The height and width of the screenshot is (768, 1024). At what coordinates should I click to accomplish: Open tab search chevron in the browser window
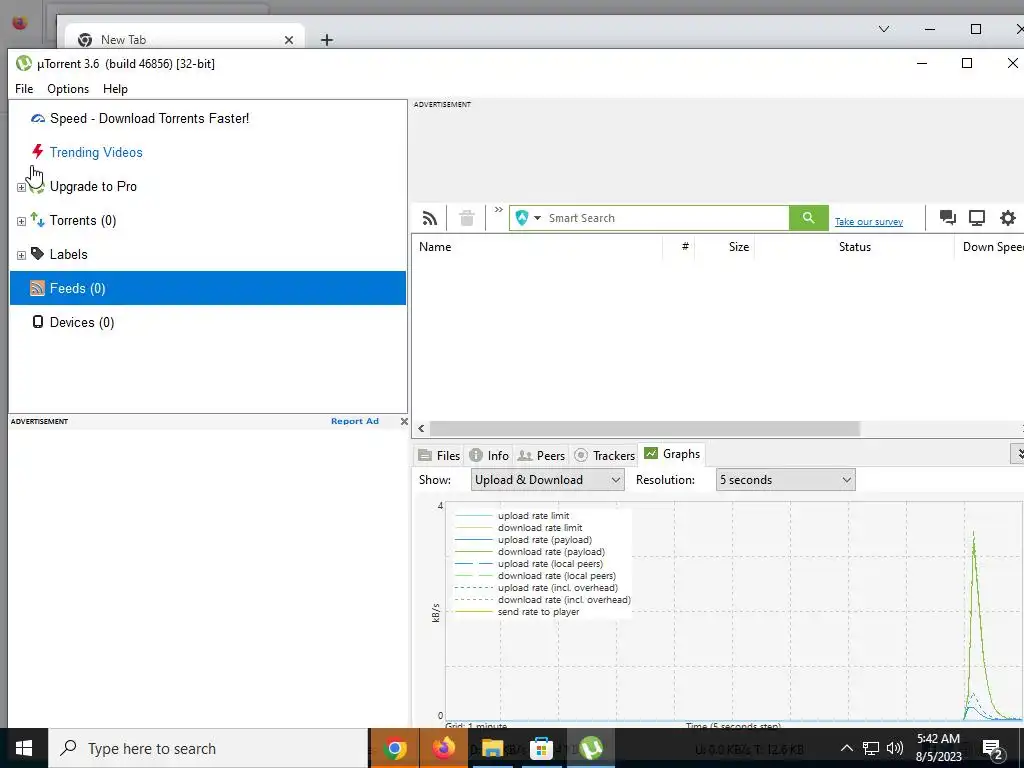(x=884, y=29)
